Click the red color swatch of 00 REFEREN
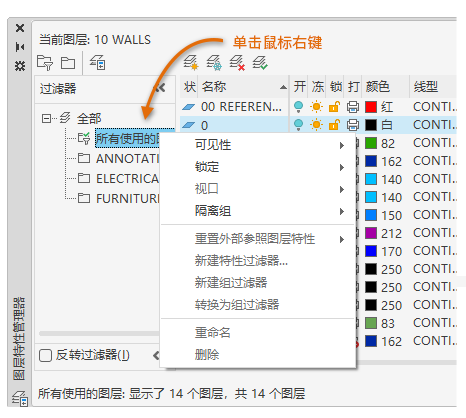Image resolution: width=466 pixels, height=418 pixels. coord(371,107)
